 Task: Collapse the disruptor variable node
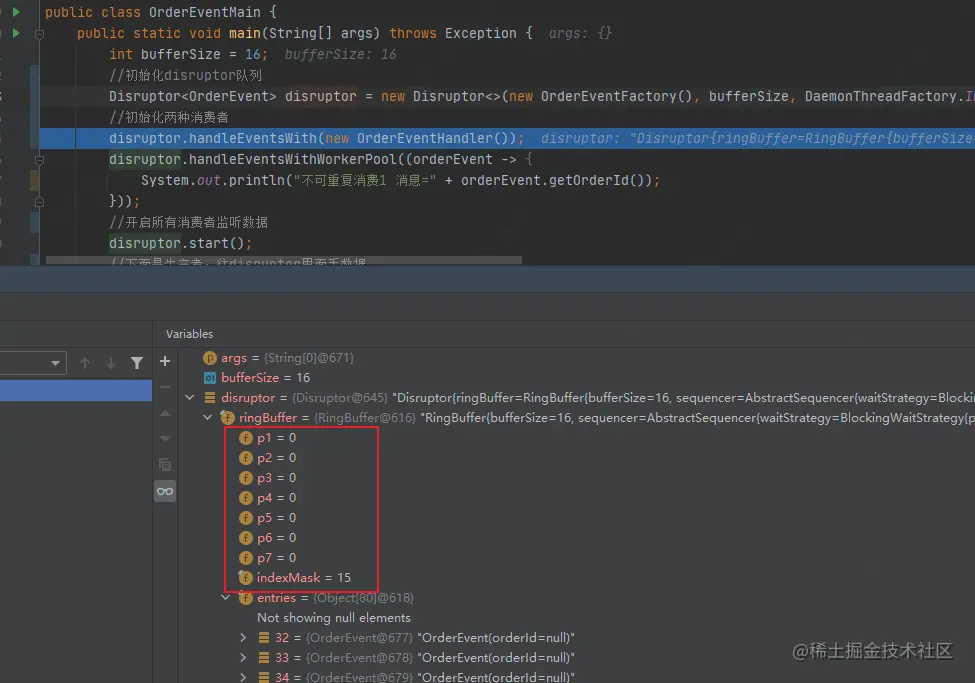(x=190, y=397)
